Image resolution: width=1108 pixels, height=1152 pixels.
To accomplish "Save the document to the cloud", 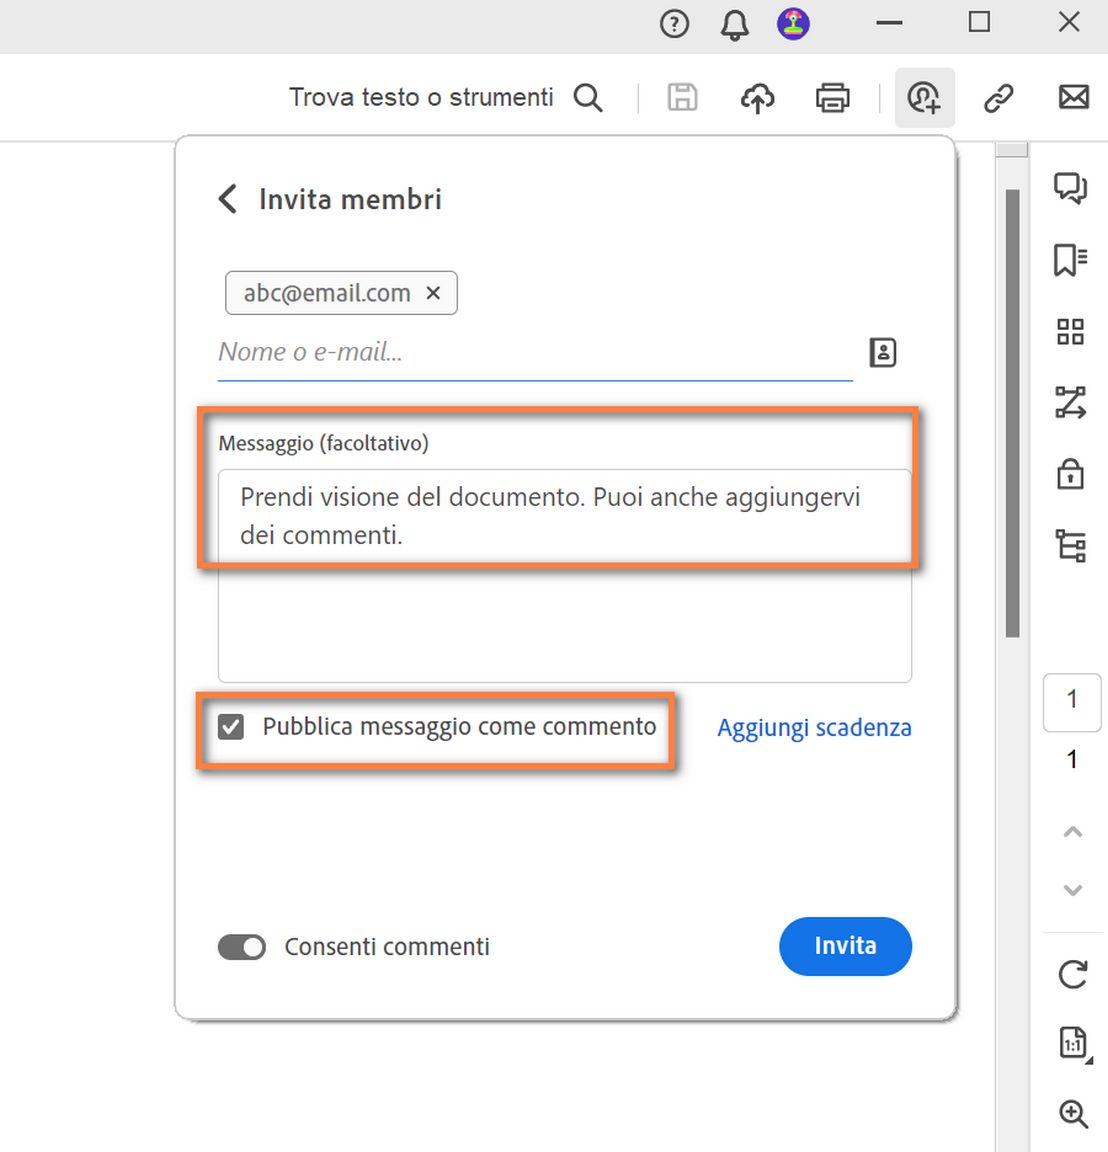I will [757, 97].
